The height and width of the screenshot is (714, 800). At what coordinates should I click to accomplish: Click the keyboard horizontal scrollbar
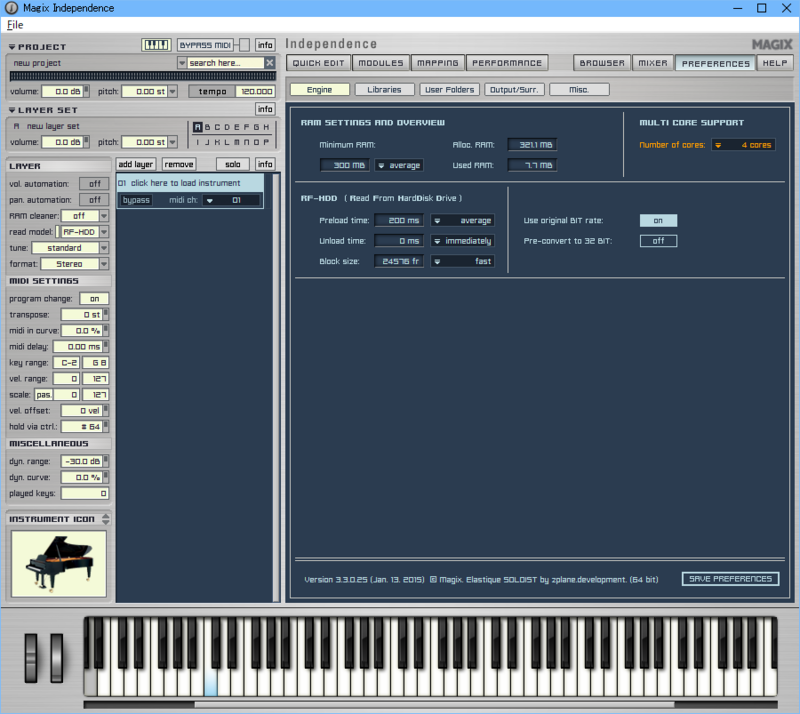434,705
